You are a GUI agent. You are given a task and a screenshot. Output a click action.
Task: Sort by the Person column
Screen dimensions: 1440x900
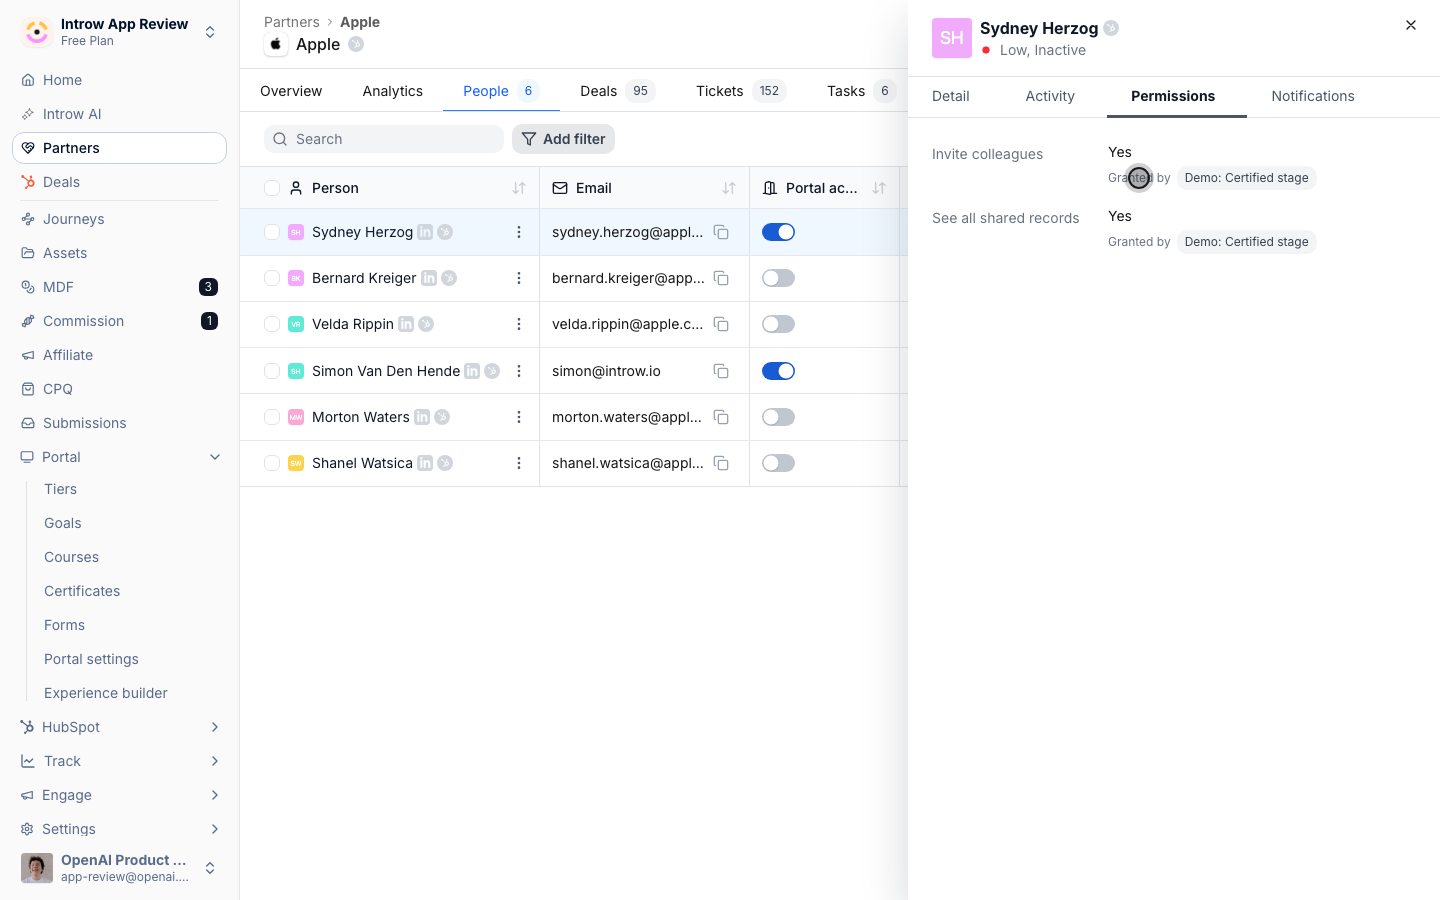(519, 188)
